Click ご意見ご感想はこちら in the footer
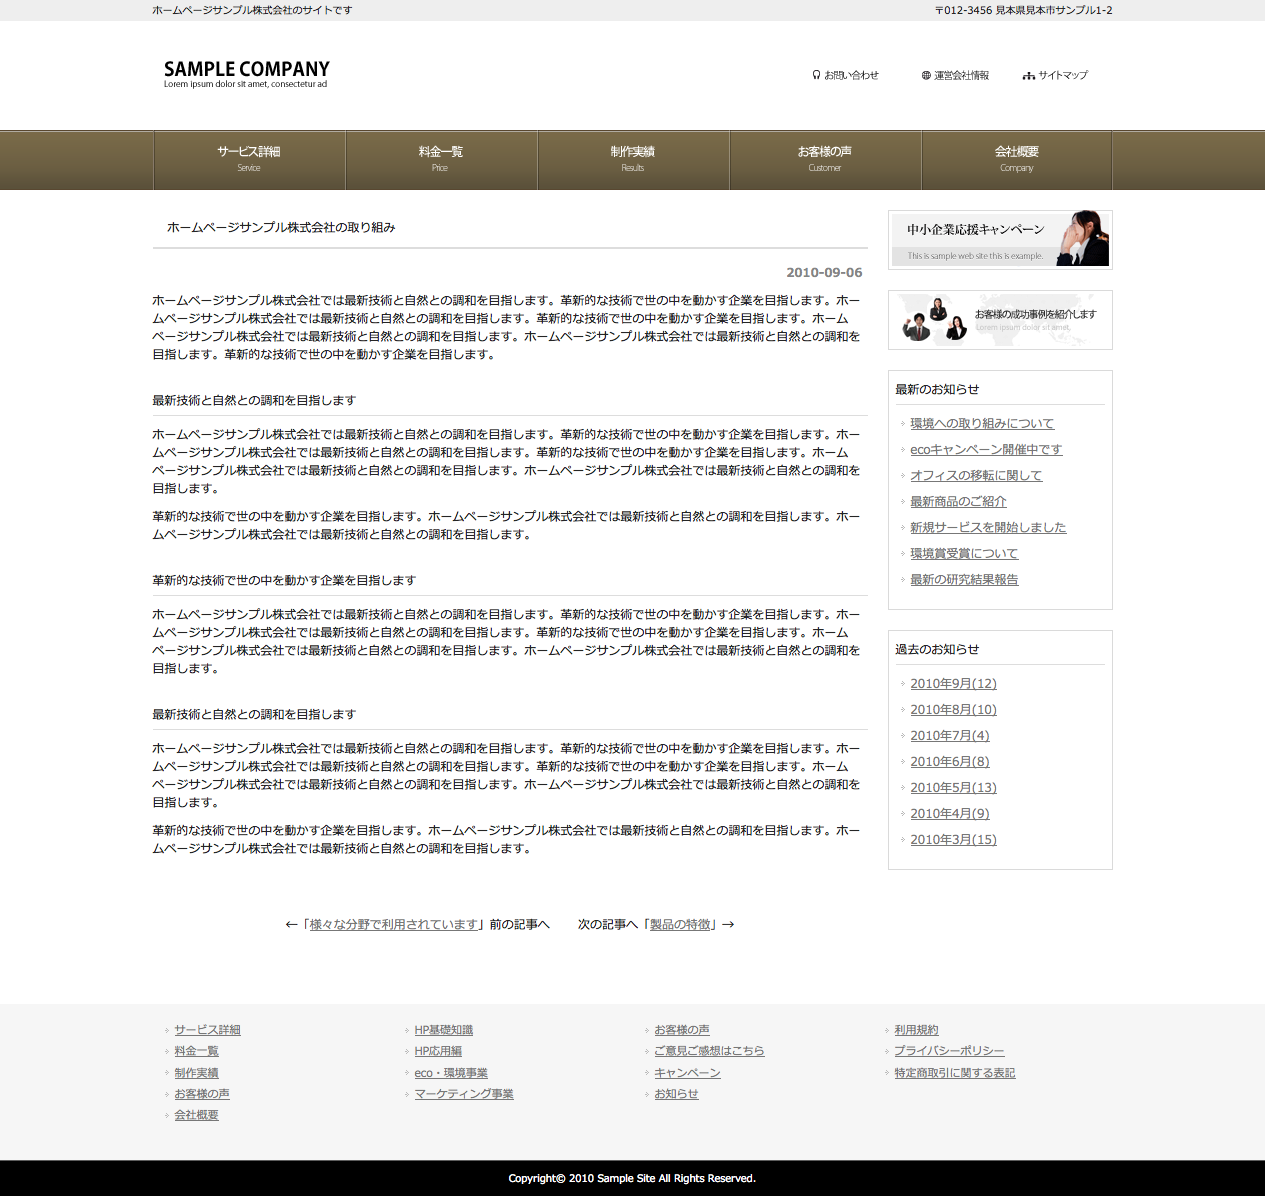Viewport: 1265px width, 1196px height. click(x=709, y=1051)
